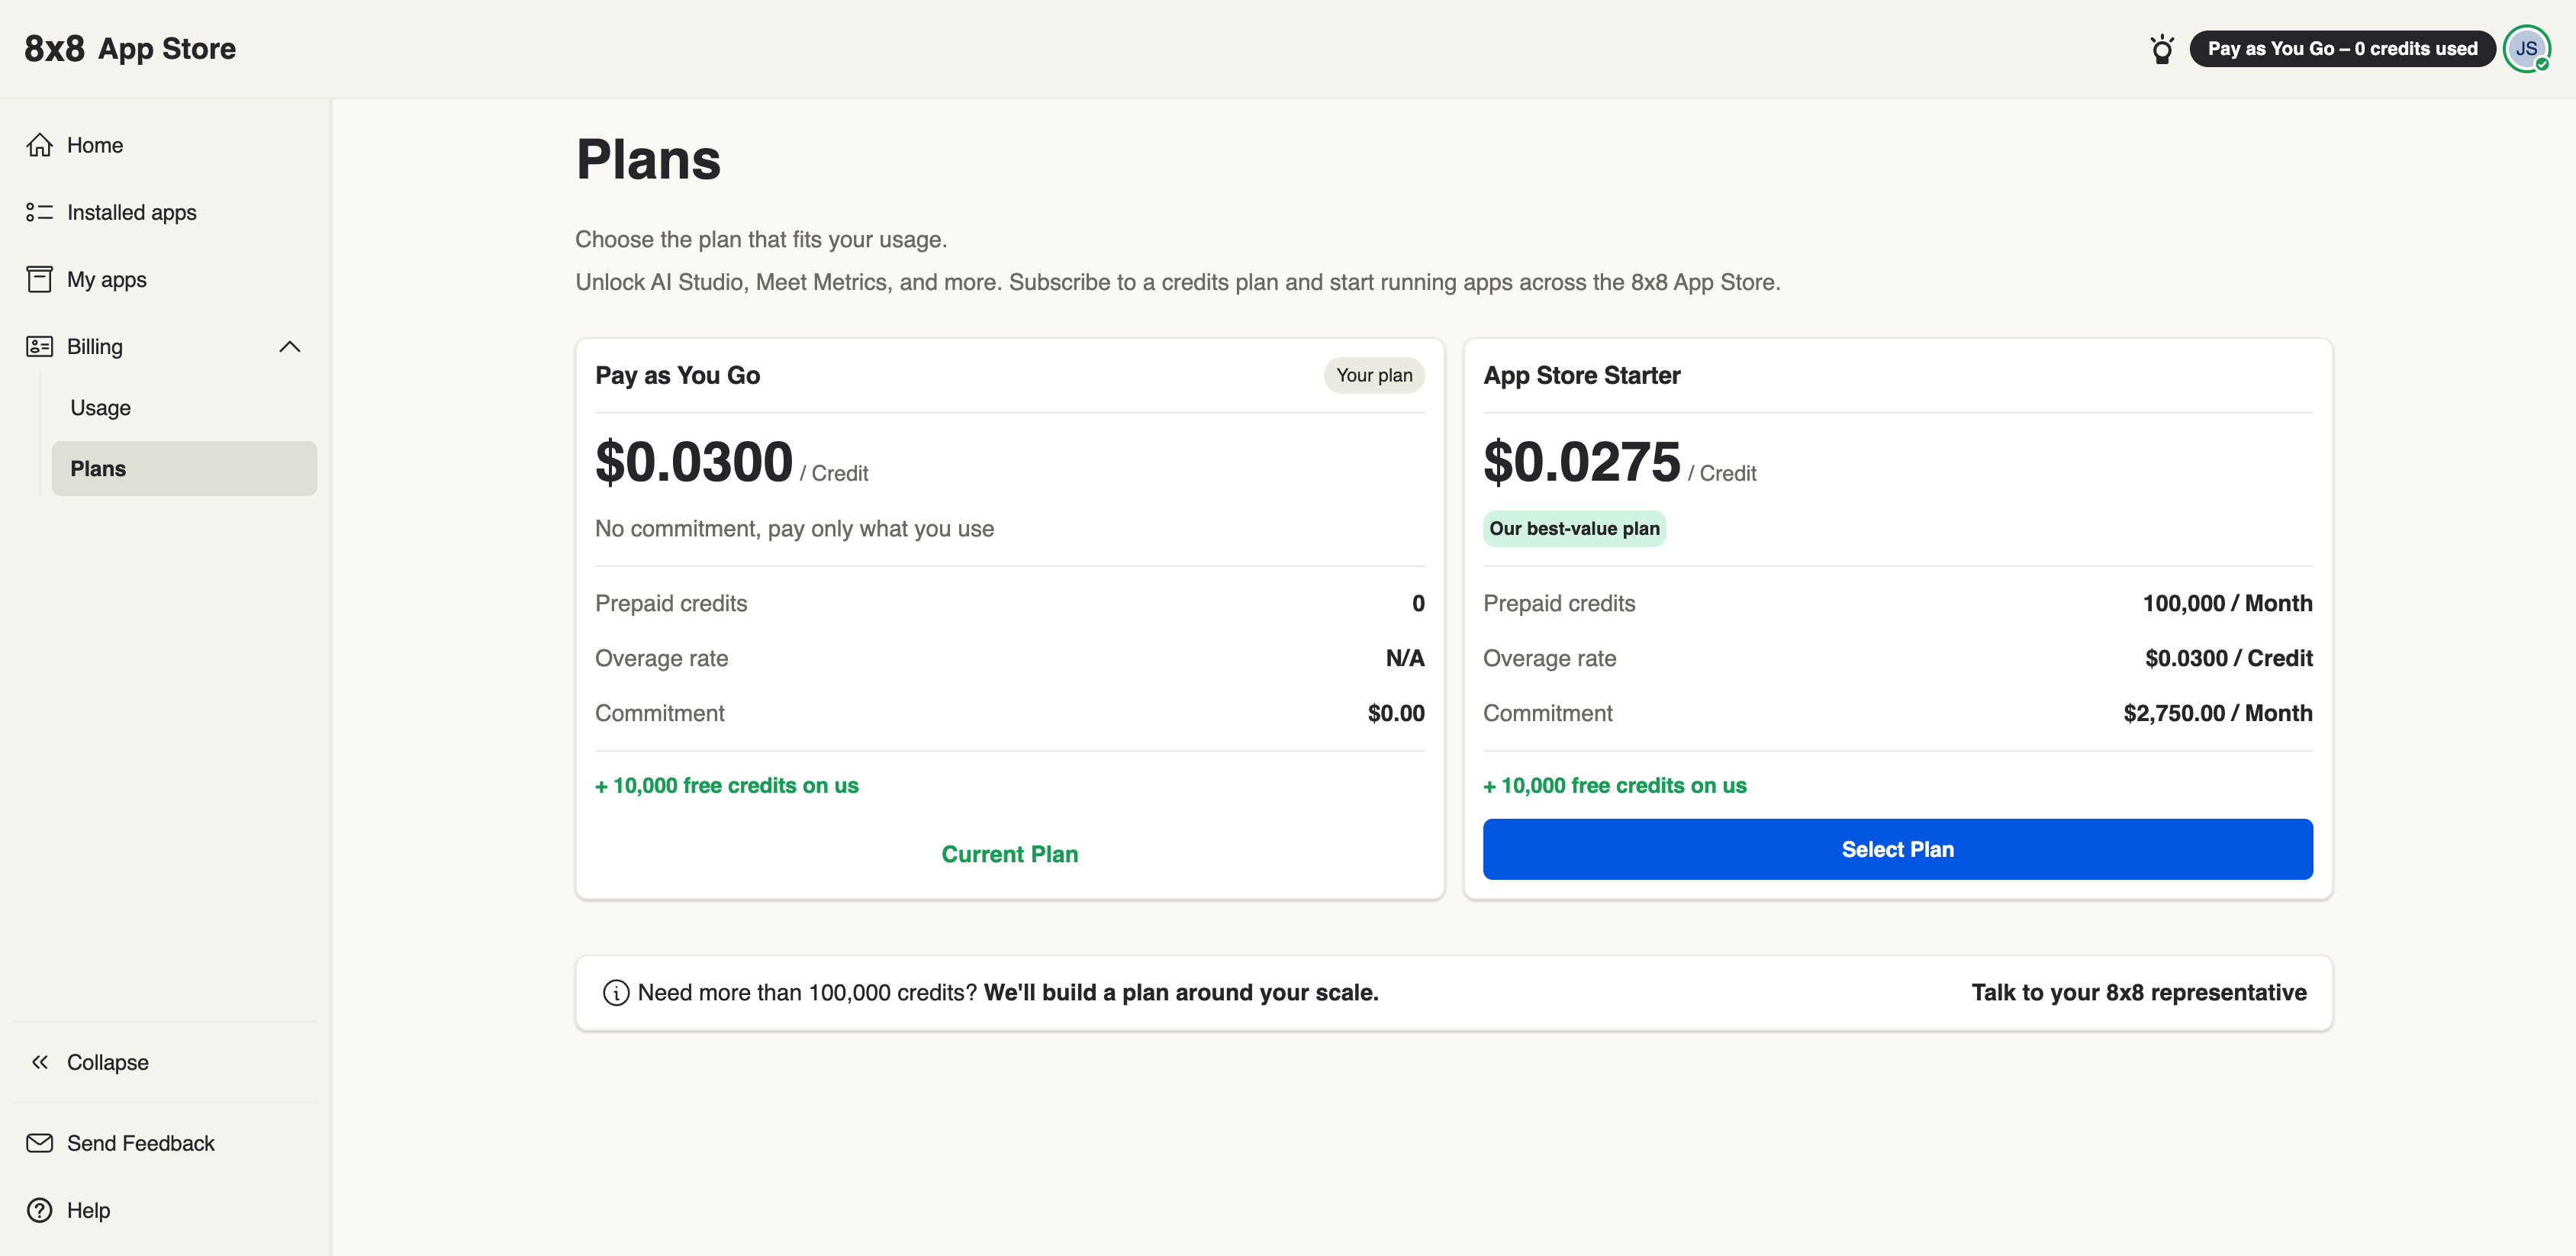Click the Help question mark icon
The width and height of the screenshot is (2576, 1256).
click(40, 1210)
